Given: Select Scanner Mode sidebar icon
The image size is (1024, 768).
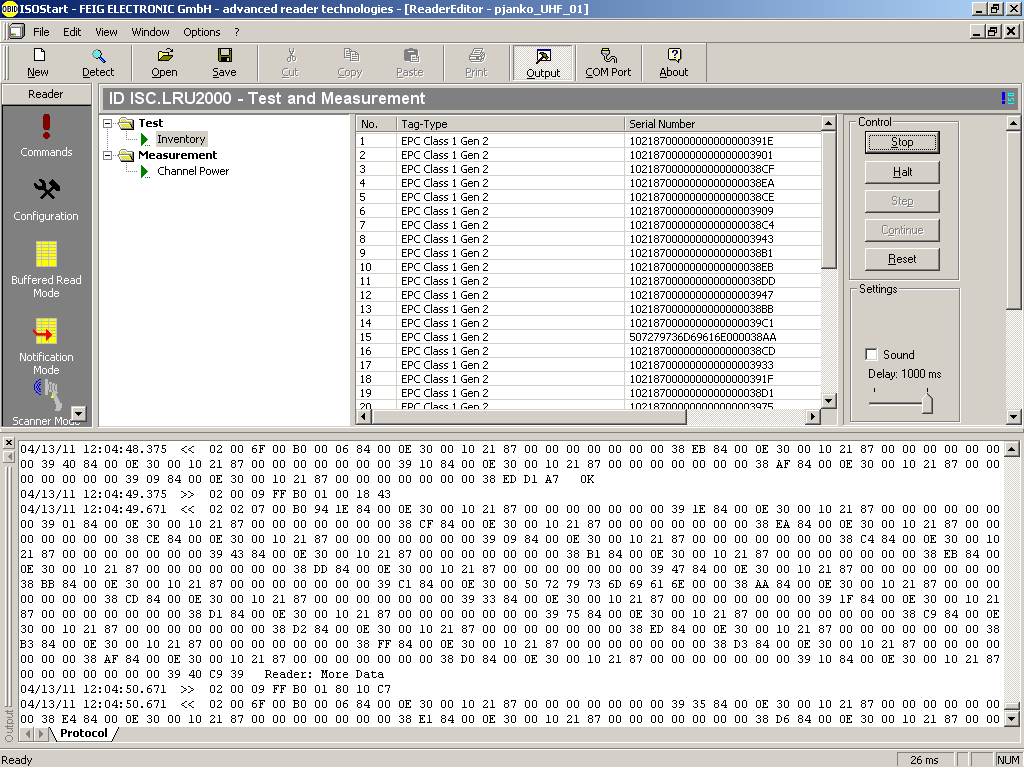Looking at the screenshot, I should pos(49,394).
